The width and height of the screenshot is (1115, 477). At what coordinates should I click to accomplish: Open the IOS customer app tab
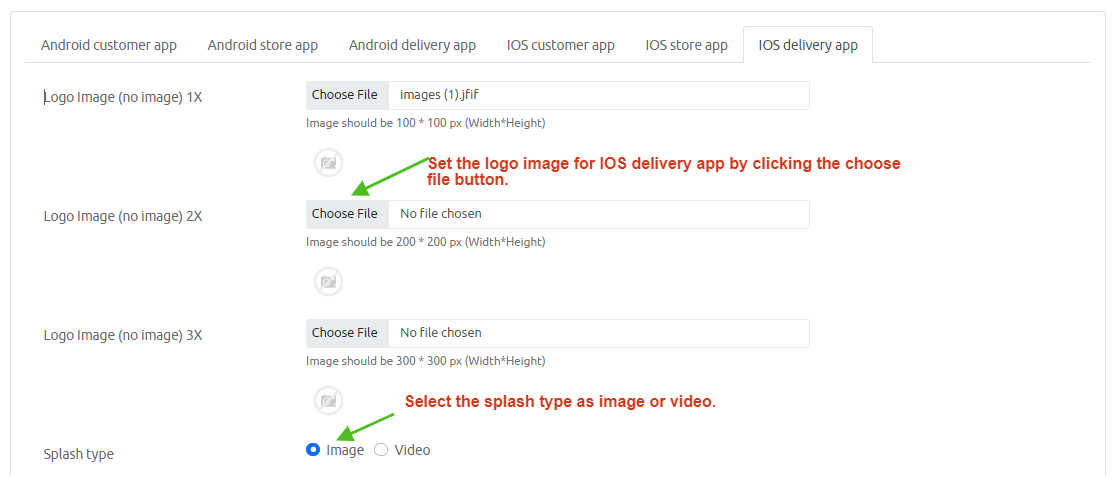560,45
